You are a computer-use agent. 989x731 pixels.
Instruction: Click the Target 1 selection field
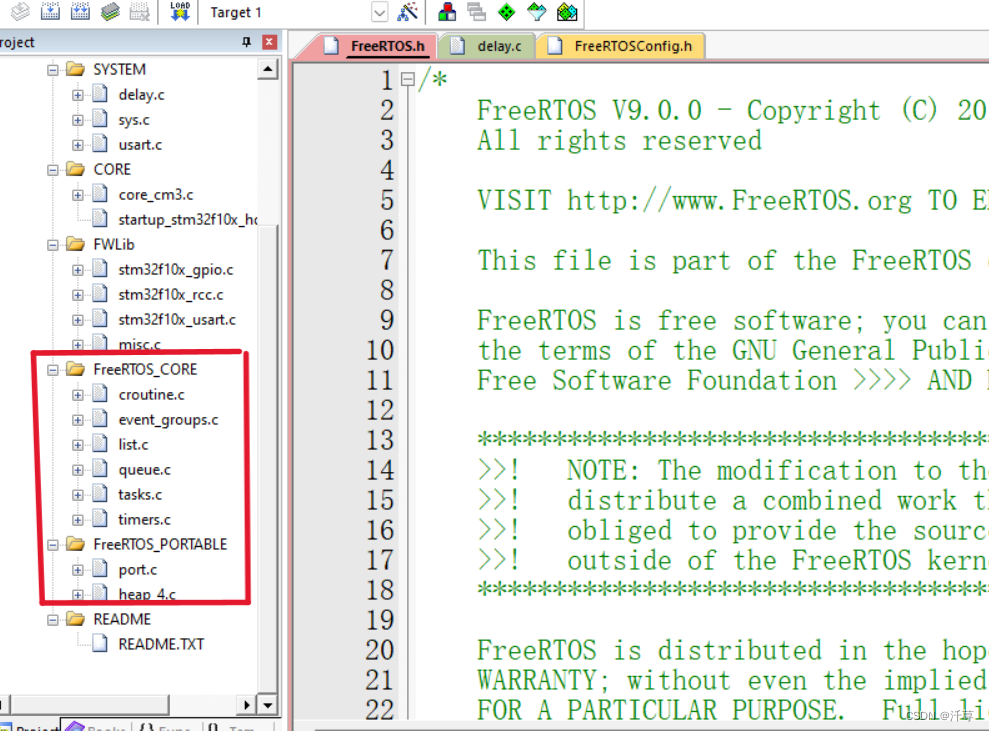pyautogui.click(x=296, y=12)
